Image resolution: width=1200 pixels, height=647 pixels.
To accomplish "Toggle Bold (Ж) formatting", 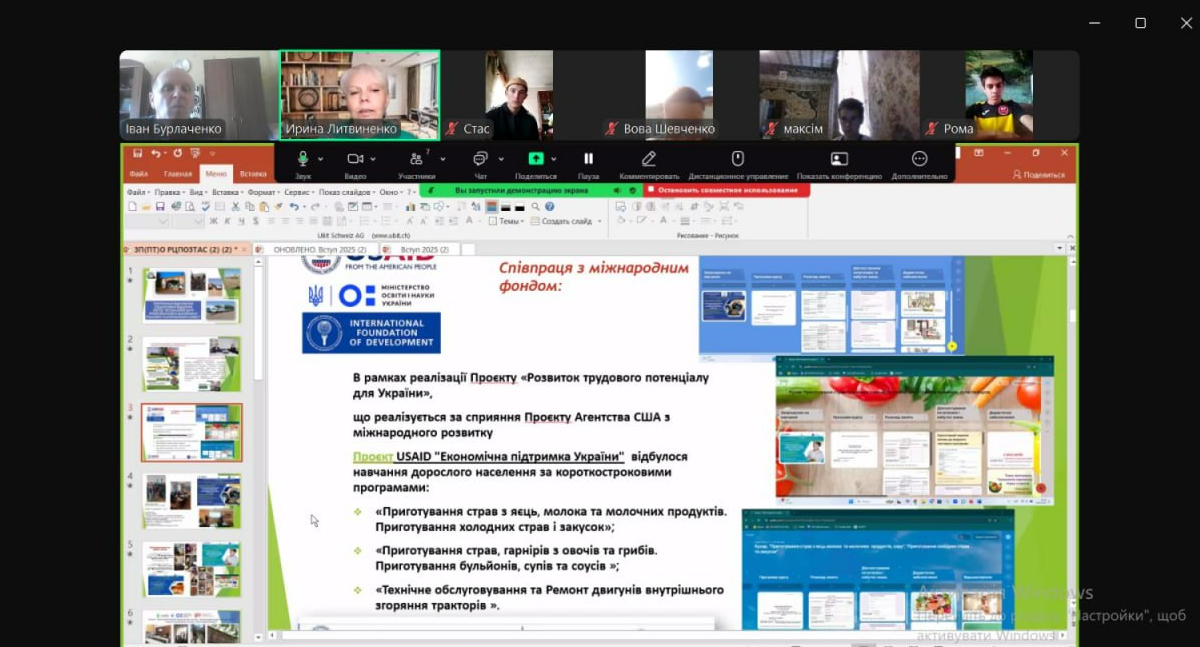I will (213, 221).
